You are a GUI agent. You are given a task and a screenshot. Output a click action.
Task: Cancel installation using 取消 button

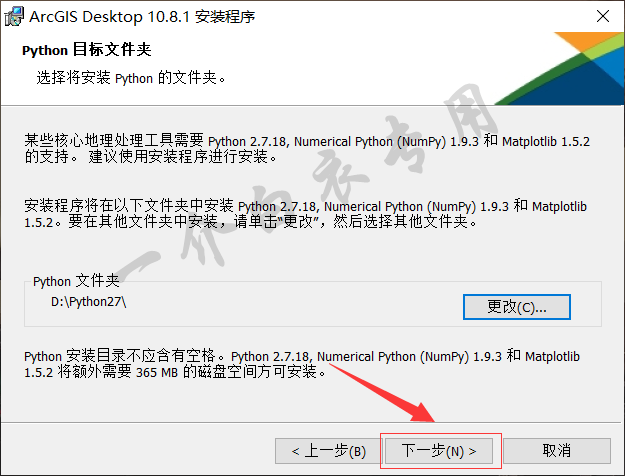557,451
